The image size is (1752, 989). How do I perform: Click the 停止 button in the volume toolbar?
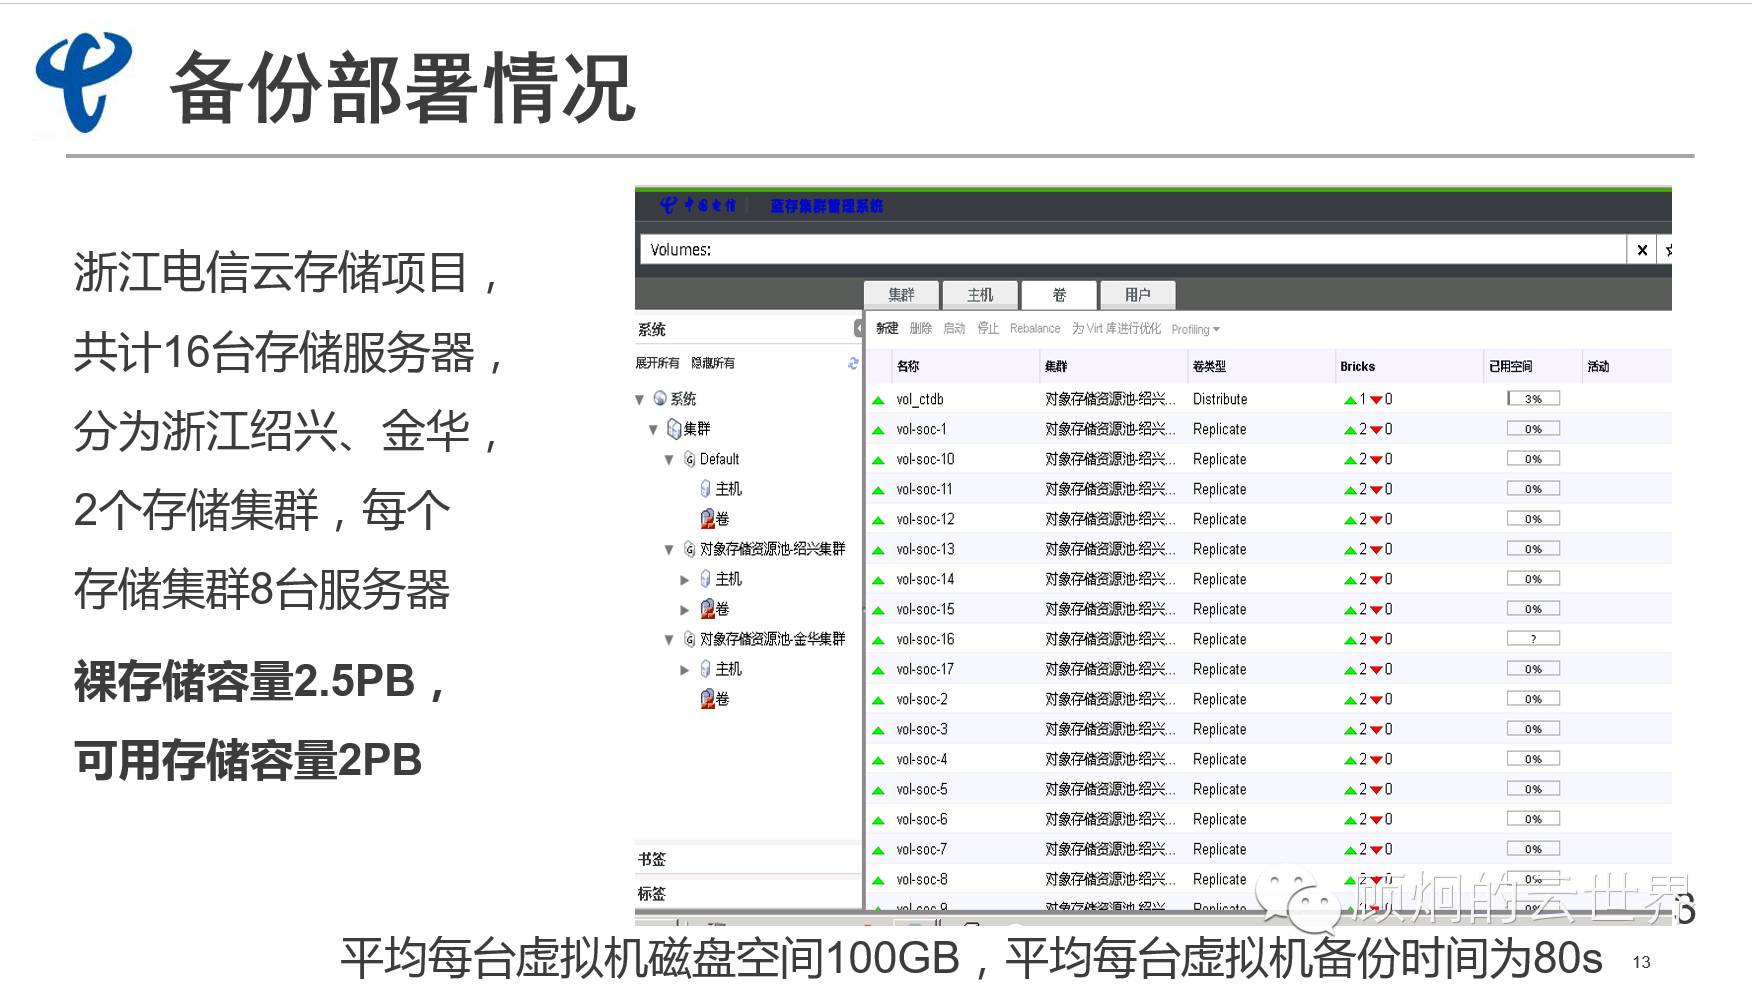coord(988,328)
